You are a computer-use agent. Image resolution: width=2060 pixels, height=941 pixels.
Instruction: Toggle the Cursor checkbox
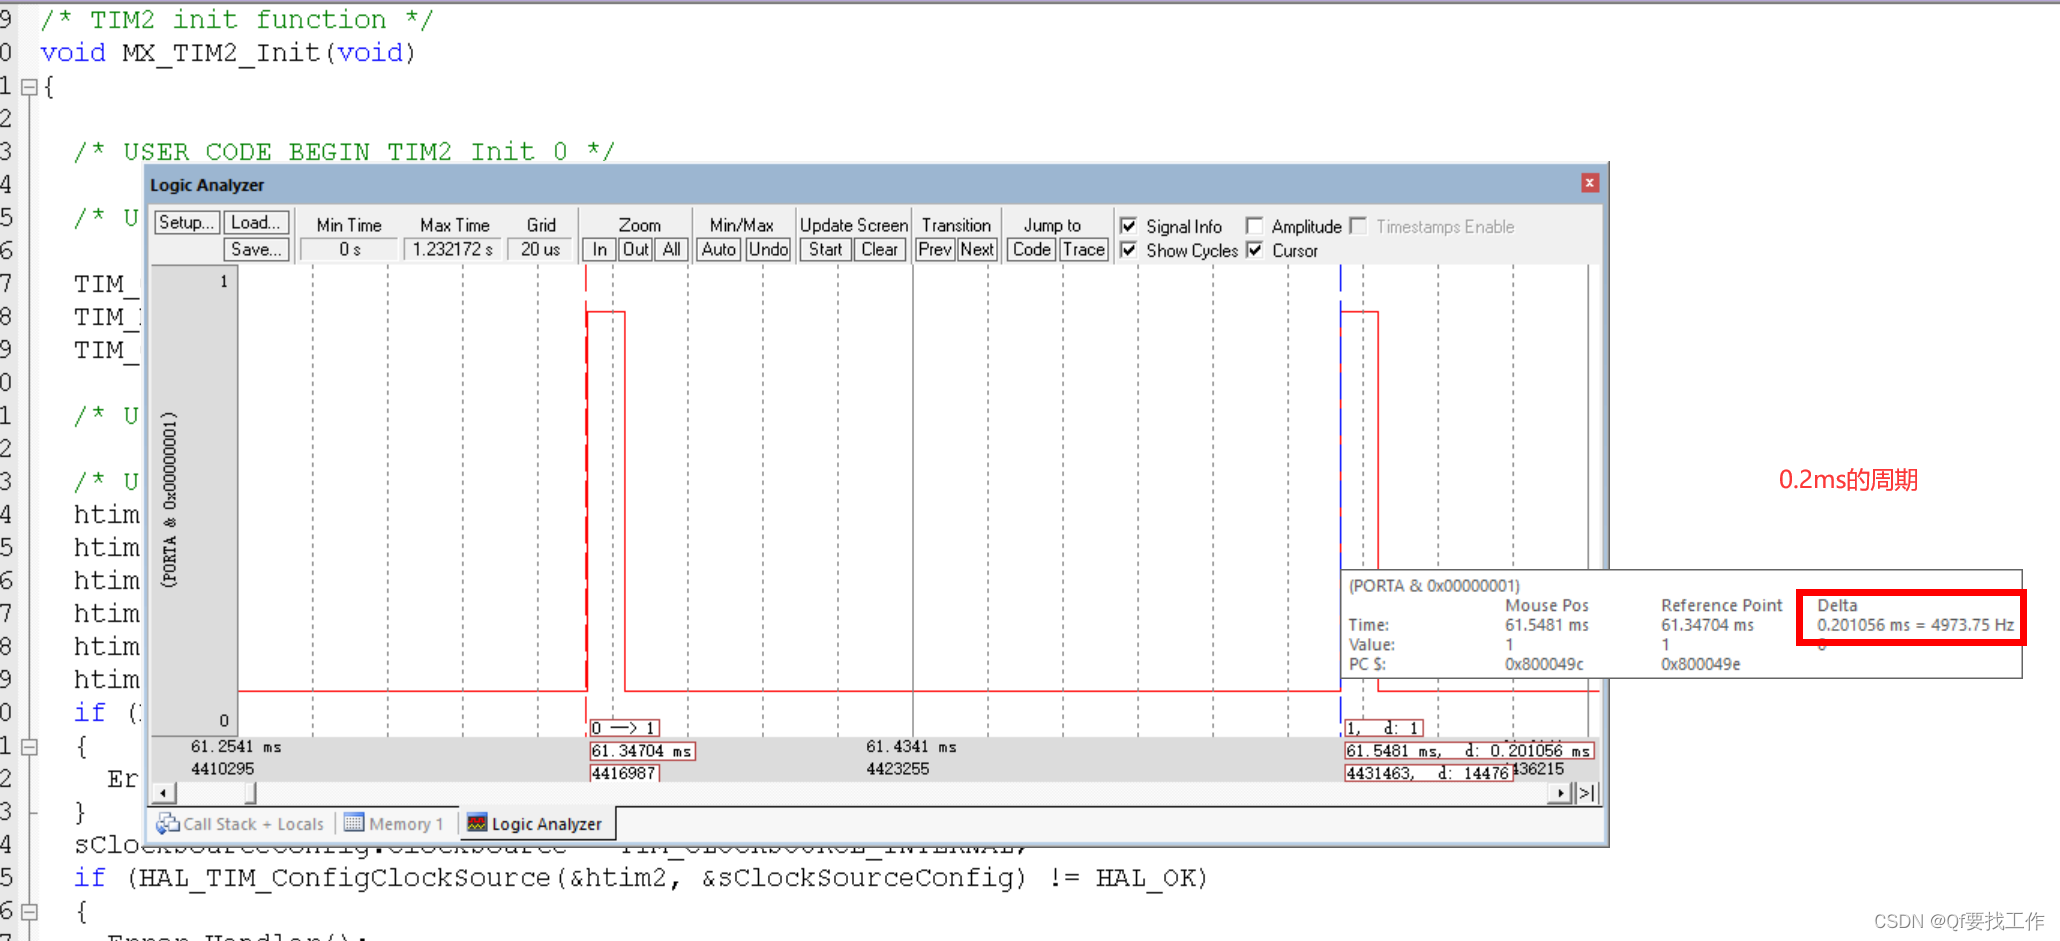pos(1254,249)
